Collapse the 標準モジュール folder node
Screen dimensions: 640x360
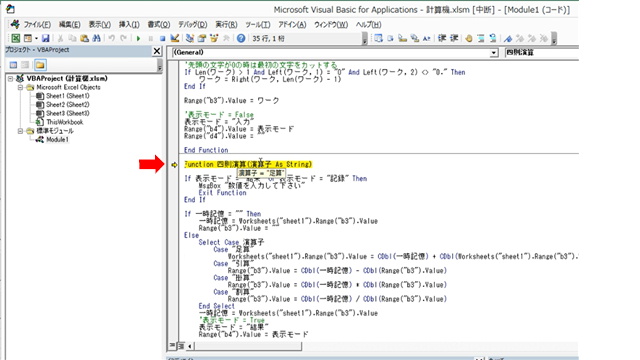point(20,131)
